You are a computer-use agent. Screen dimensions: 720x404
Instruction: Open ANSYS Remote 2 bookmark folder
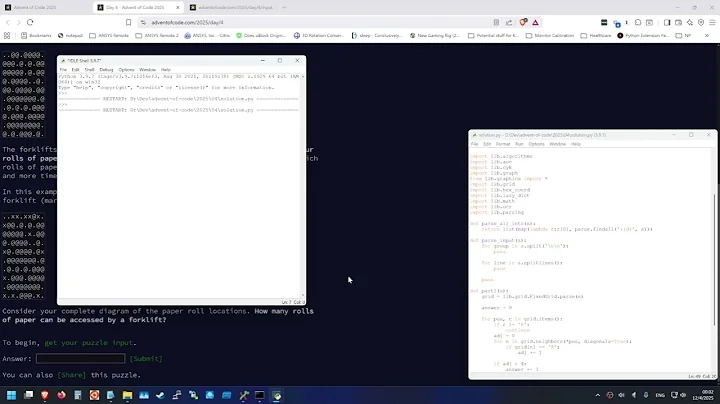pyautogui.click(x=157, y=35)
